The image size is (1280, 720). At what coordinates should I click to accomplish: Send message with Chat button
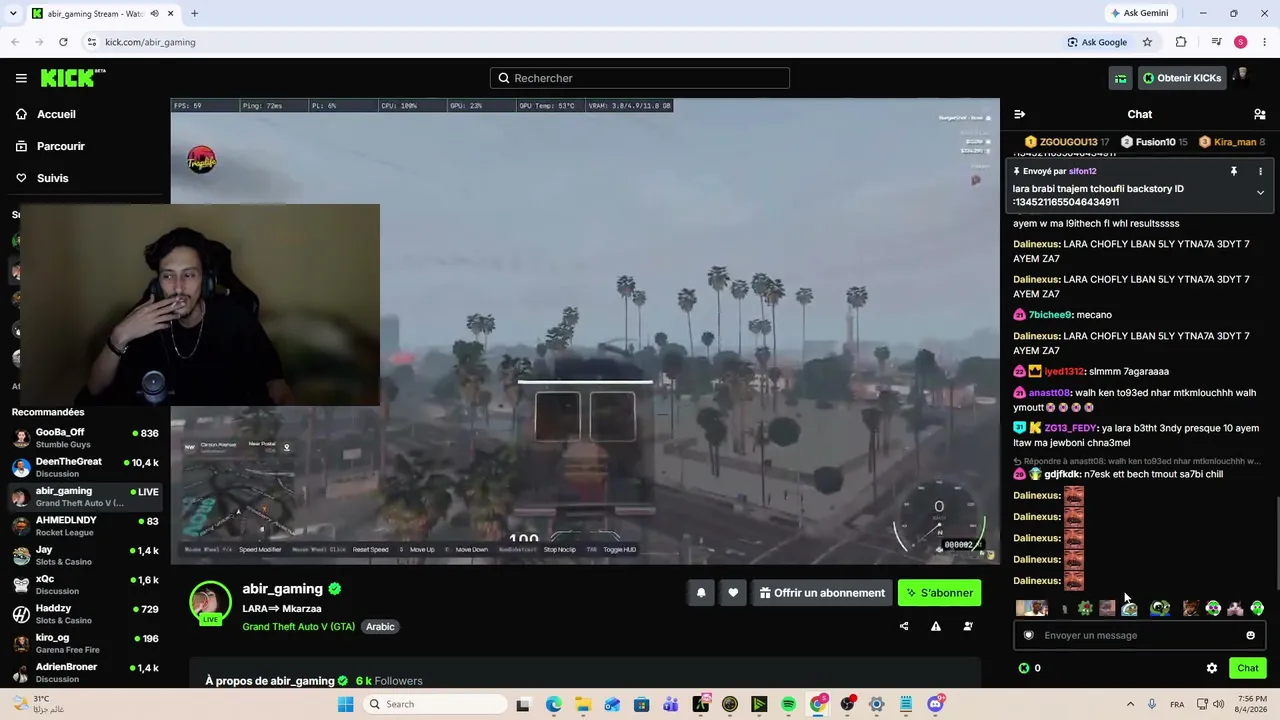[1248, 668]
